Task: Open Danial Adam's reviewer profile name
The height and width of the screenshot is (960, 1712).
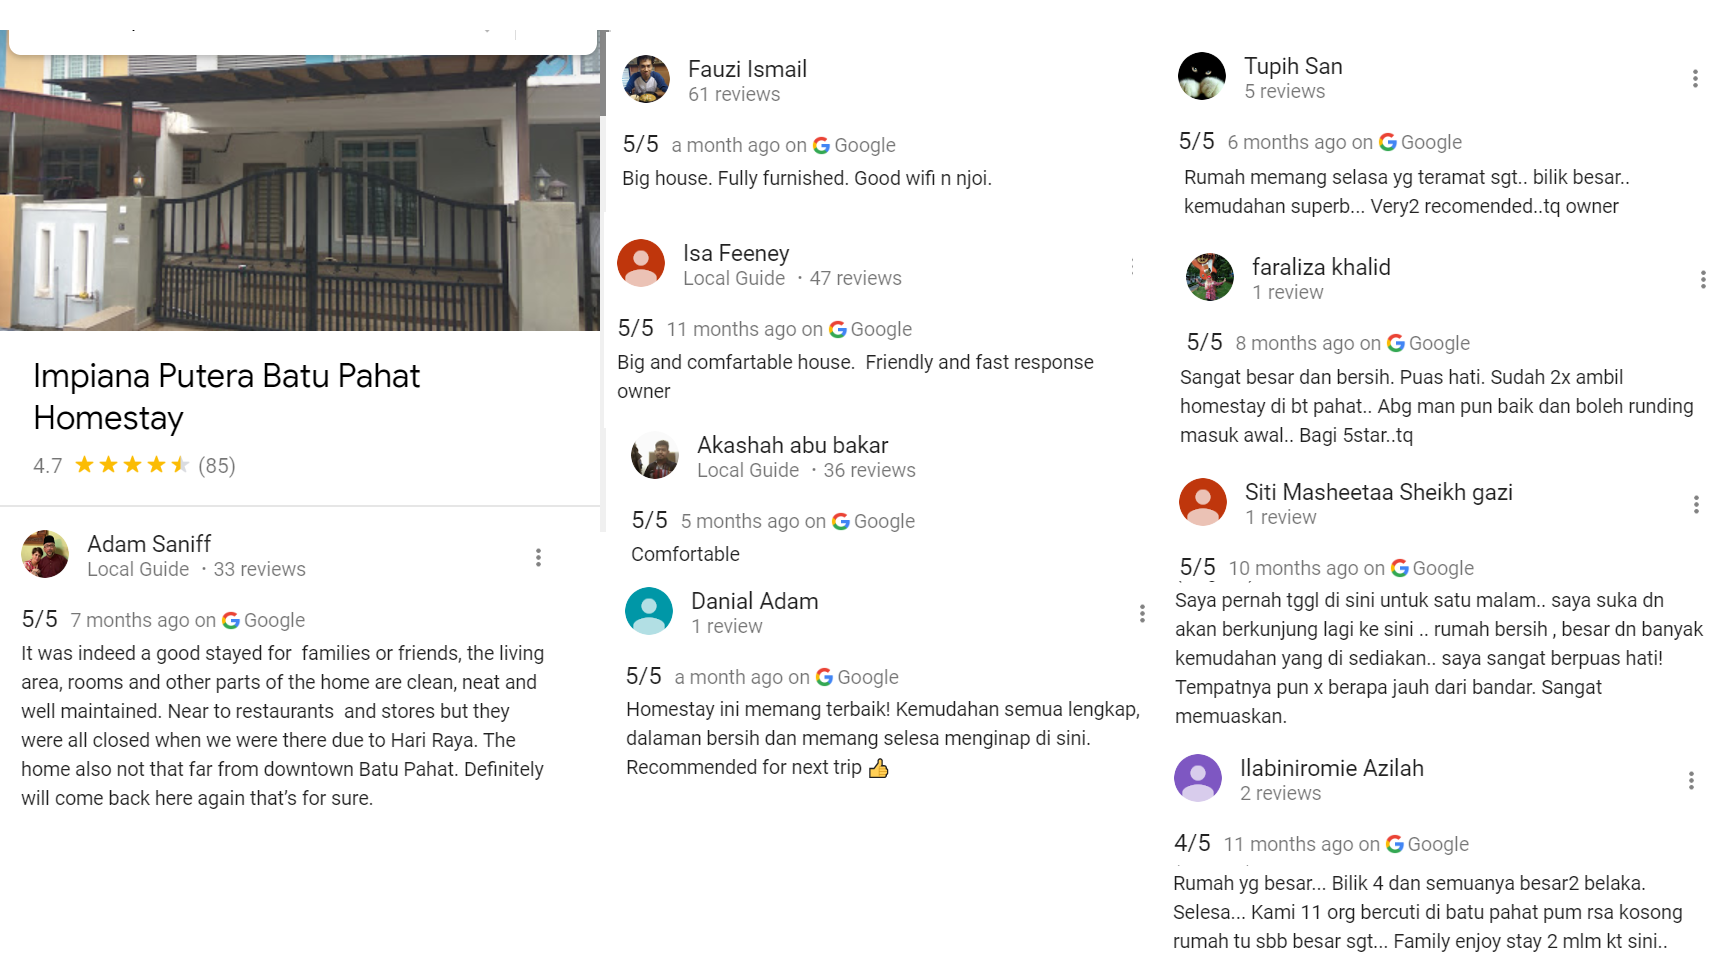Action: pos(755,601)
